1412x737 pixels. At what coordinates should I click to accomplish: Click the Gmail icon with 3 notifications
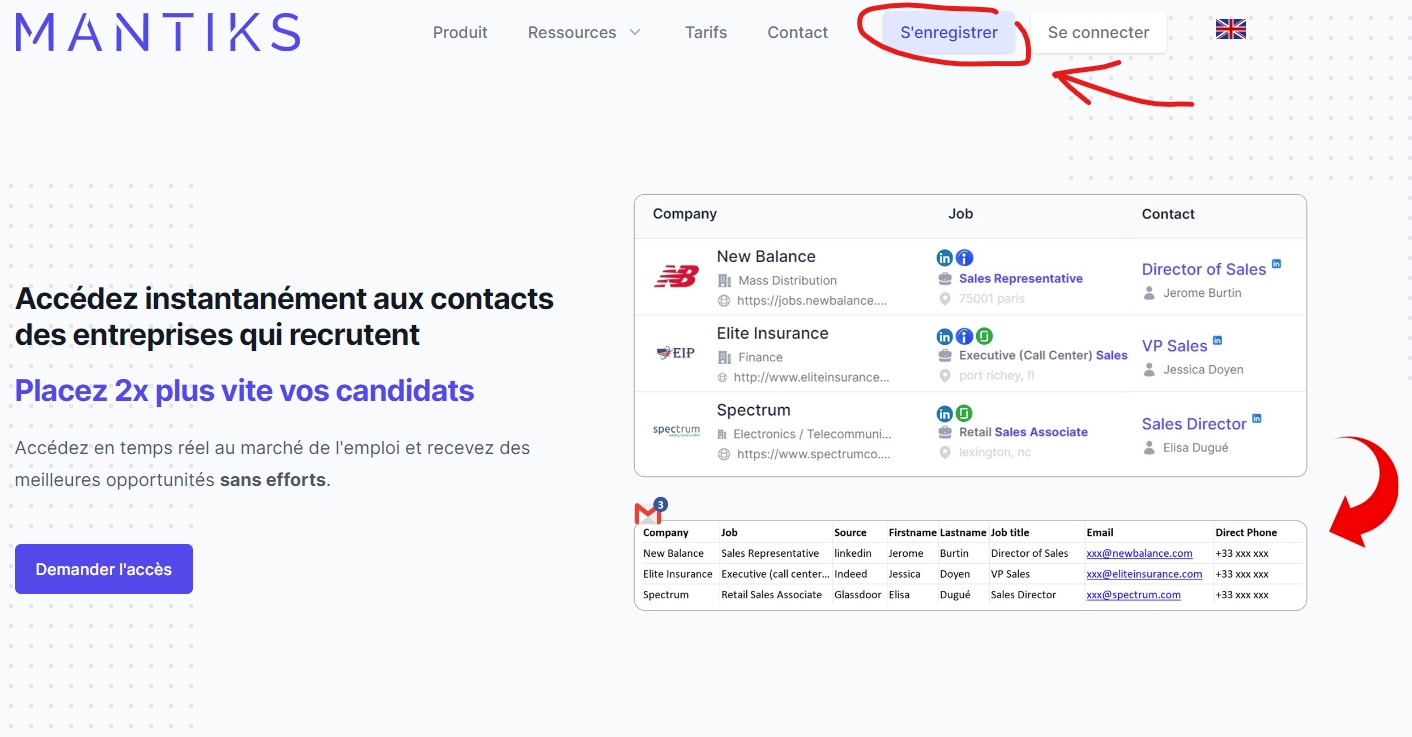(650, 511)
